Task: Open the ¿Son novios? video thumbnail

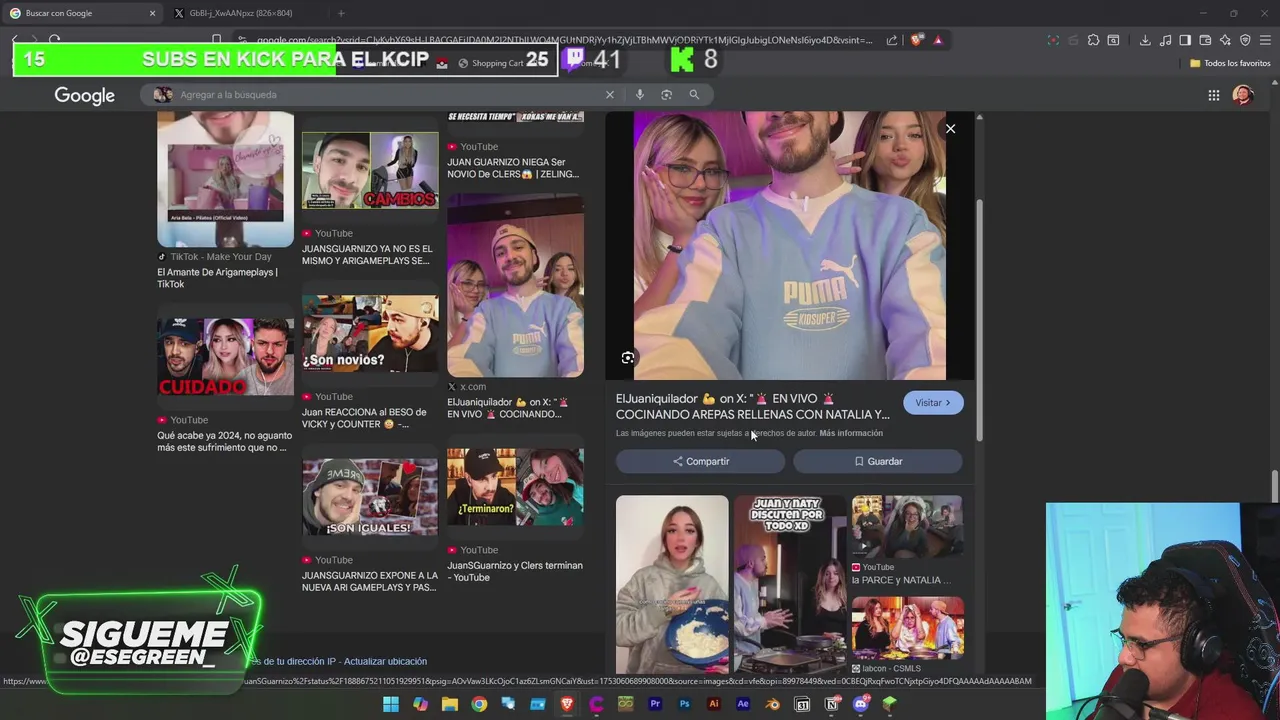Action: tap(370, 333)
